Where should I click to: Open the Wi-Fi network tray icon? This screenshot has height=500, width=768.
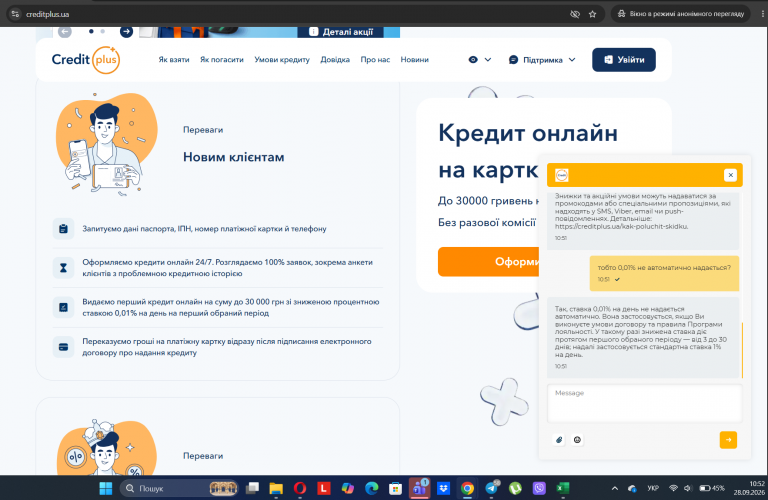pyautogui.click(x=673, y=488)
